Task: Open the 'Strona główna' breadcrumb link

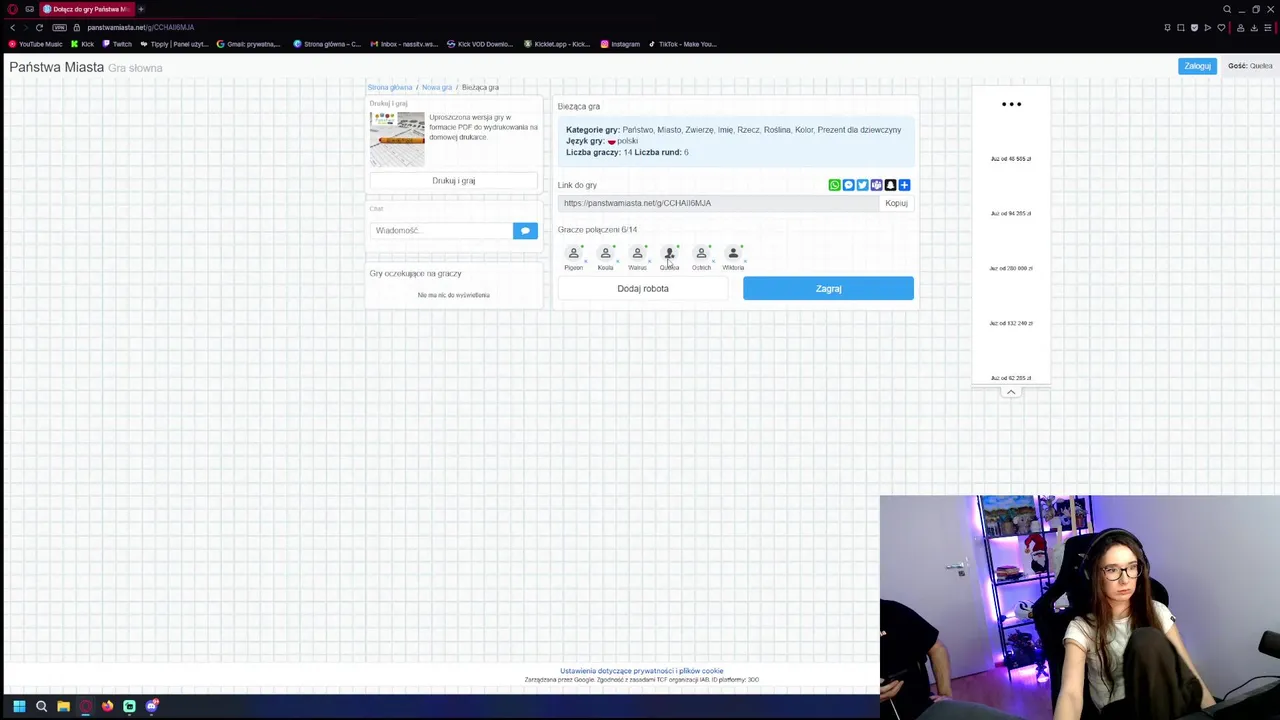Action: pyautogui.click(x=390, y=87)
